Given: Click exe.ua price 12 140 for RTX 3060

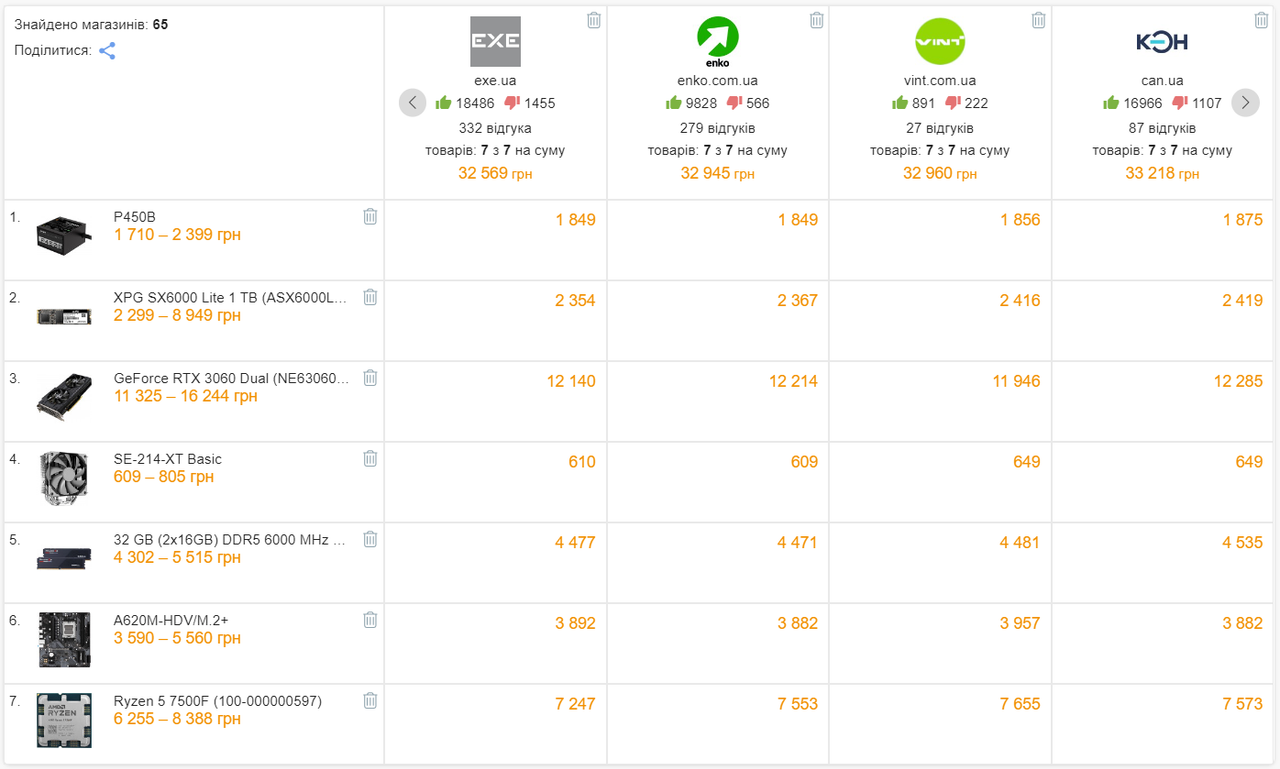Looking at the screenshot, I should (x=571, y=381).
